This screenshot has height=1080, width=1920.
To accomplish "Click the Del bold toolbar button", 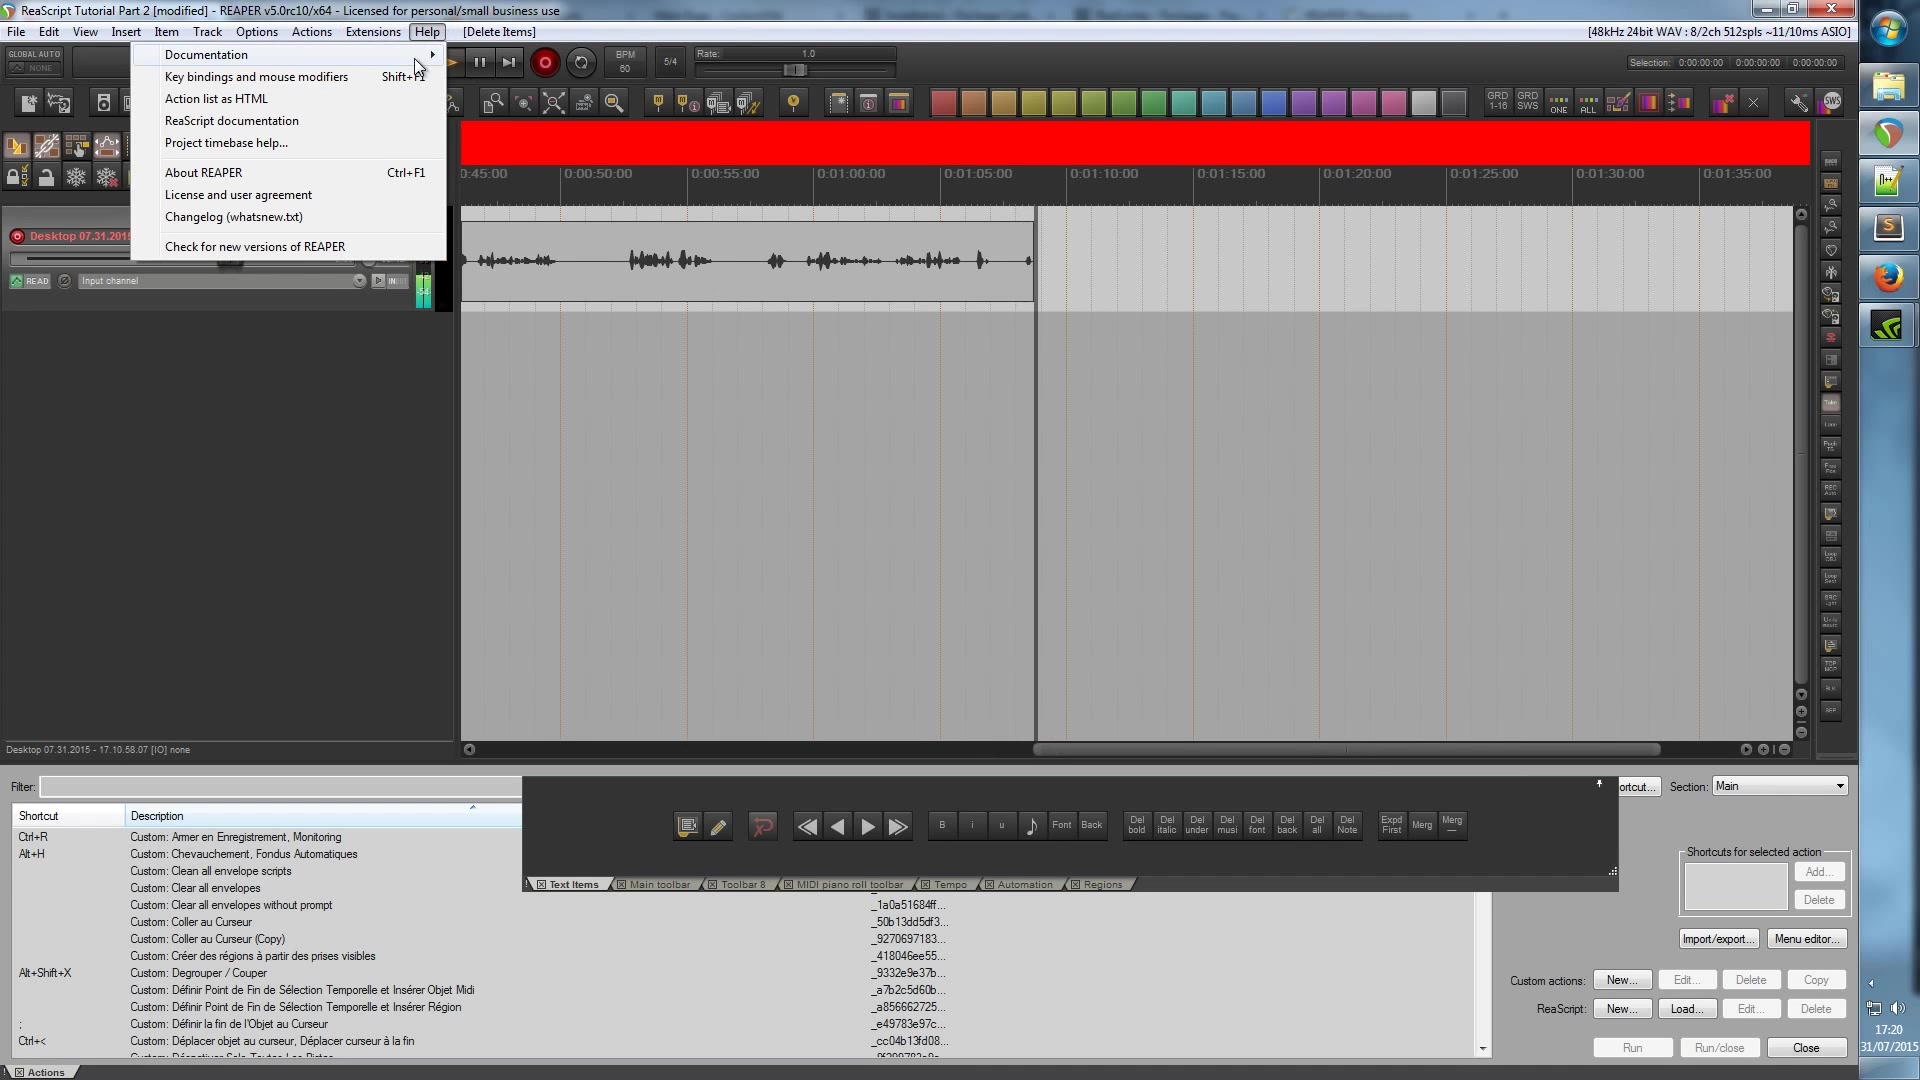I will [x=1137, y=825].
